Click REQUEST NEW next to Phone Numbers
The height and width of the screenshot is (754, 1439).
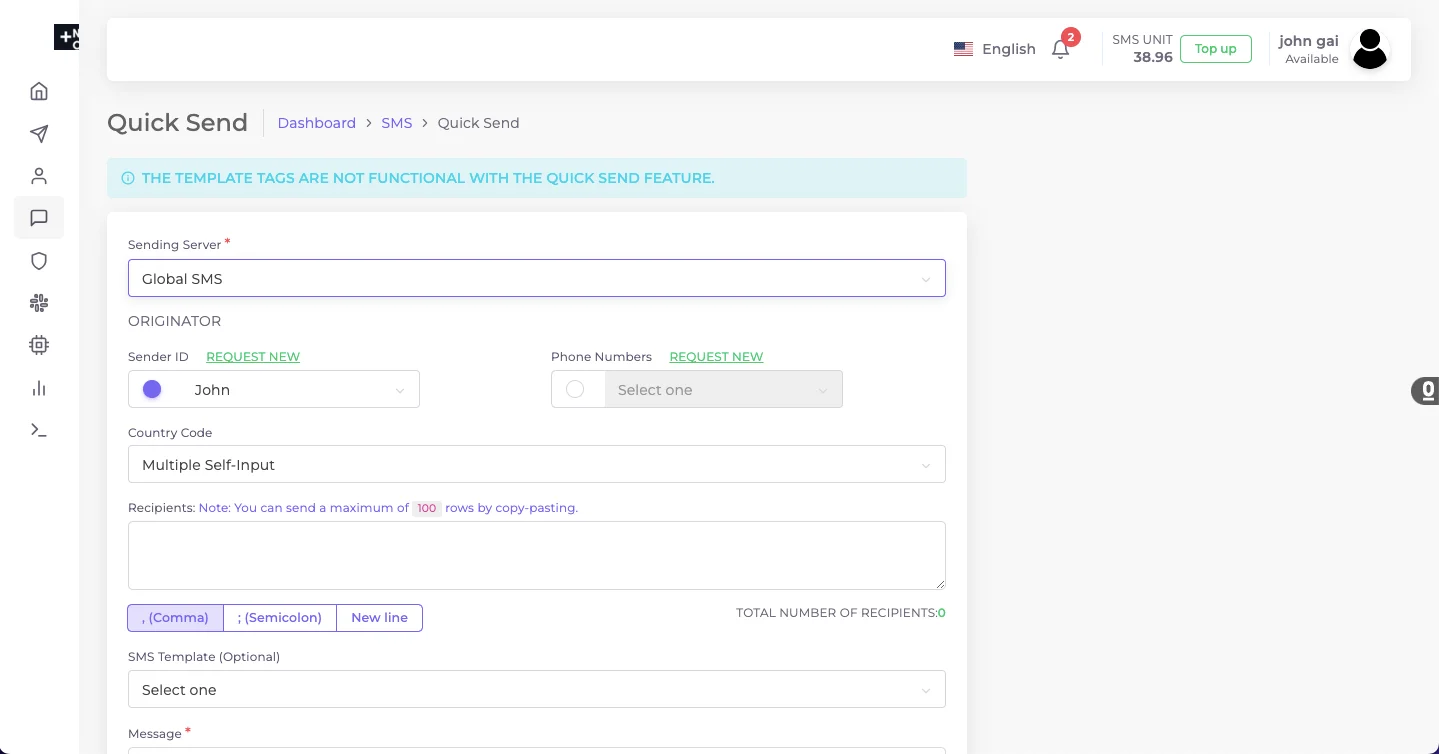[716, 357]
